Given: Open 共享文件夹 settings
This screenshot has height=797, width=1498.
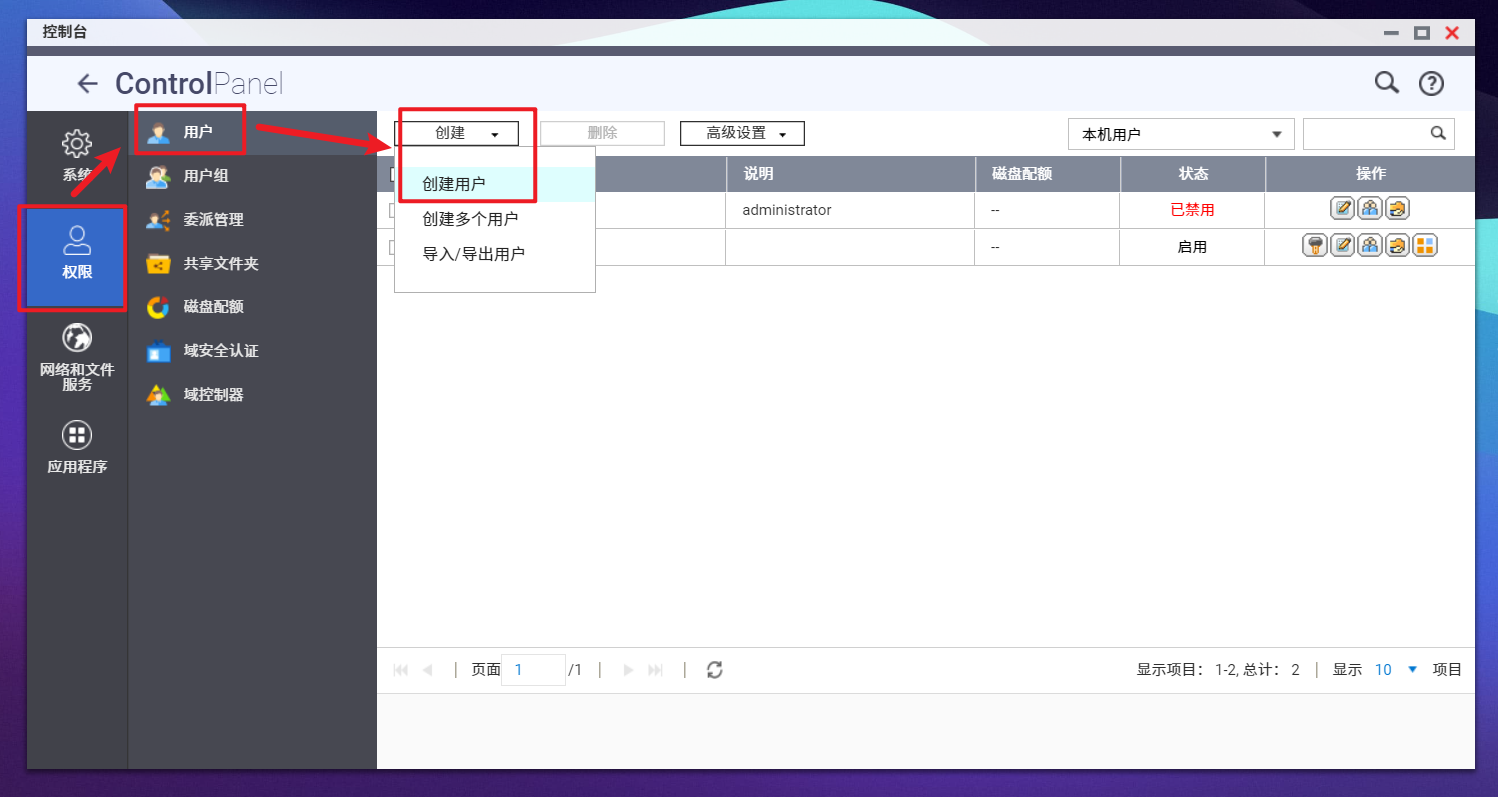Looking at the screenshot, I should point(253,264).
